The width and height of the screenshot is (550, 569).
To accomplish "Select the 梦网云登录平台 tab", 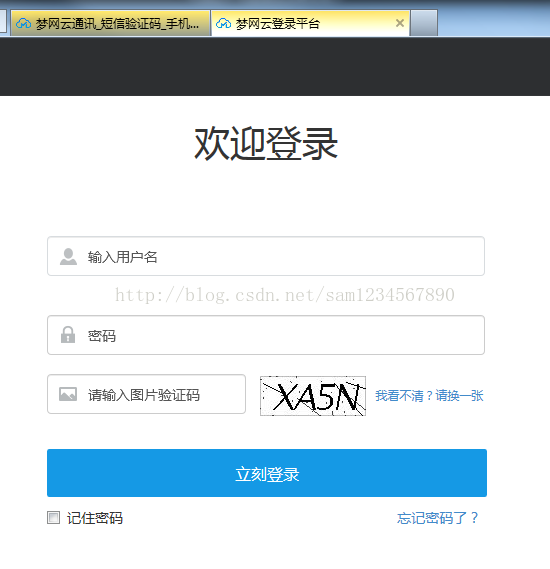I will click(311, 23).
